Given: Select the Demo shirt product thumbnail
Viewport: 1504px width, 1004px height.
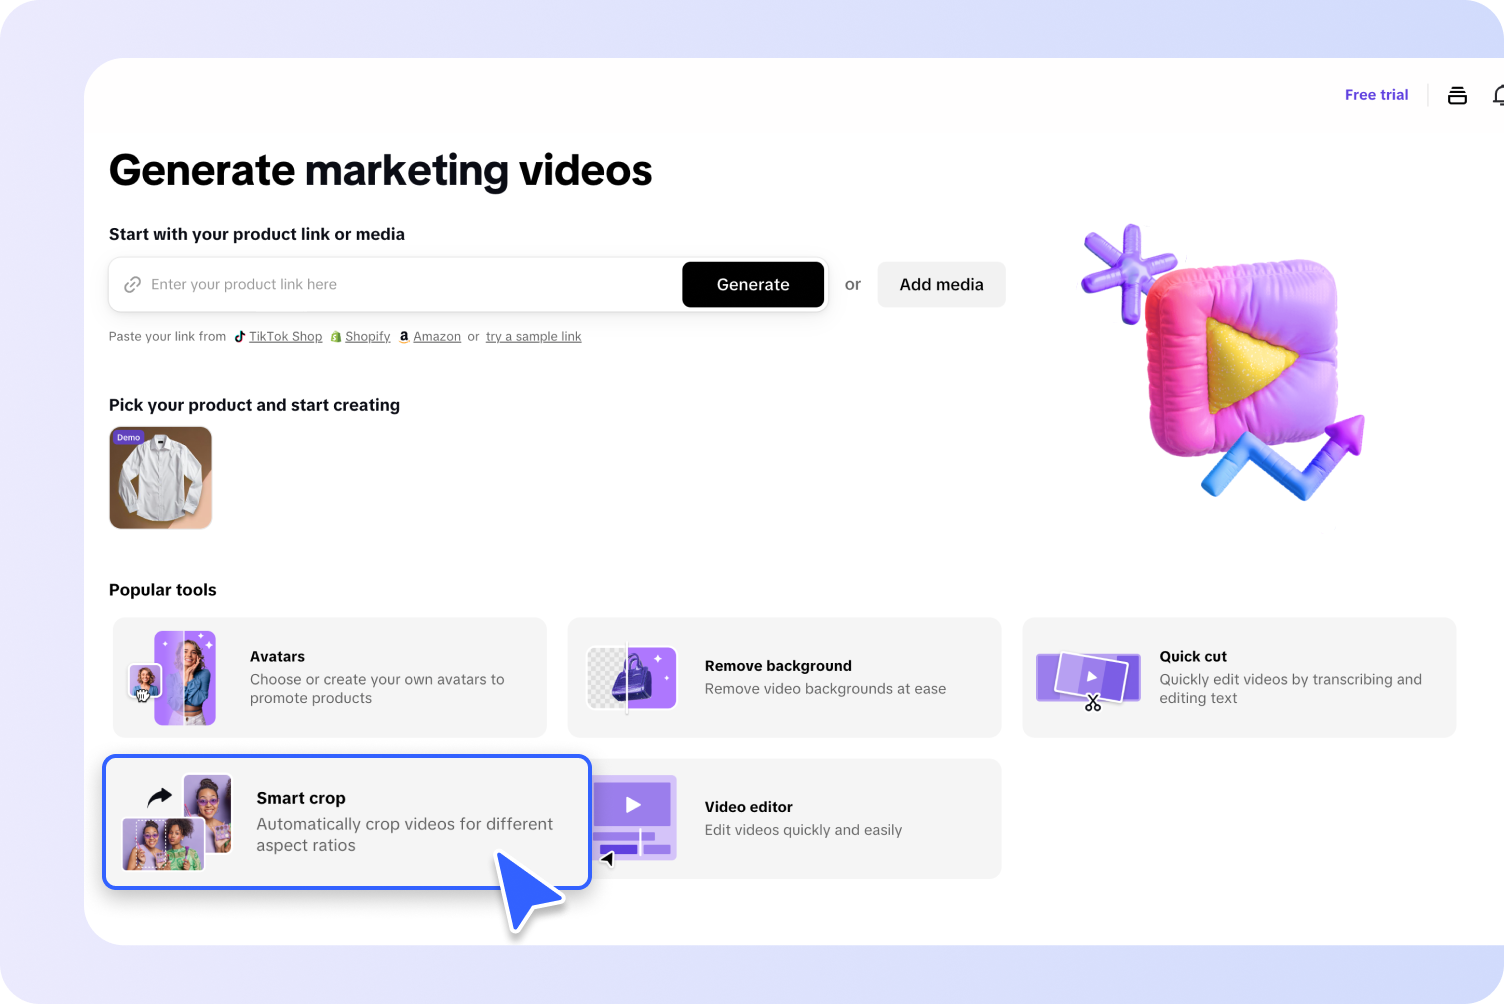Looking at the screenshot, I should pos(160,478).
